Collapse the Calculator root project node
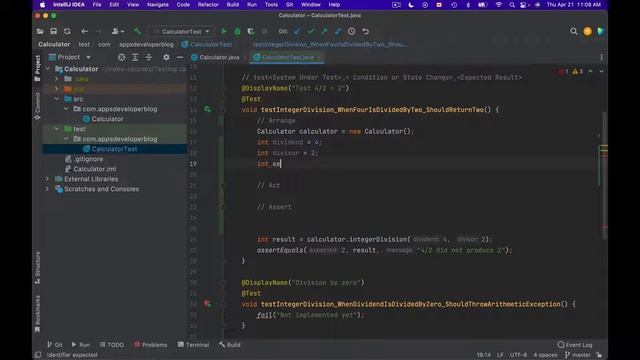Viewport: 640px width, 360px height. coord(48,69)
